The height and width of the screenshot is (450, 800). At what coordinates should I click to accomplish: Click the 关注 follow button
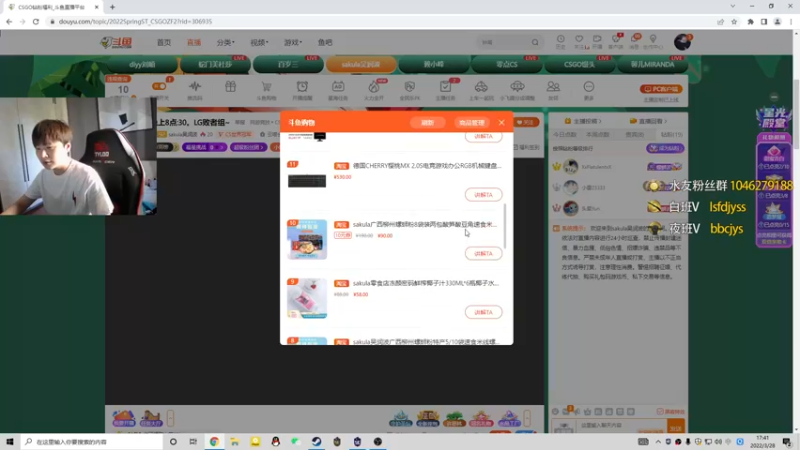(x=526, y=122)
